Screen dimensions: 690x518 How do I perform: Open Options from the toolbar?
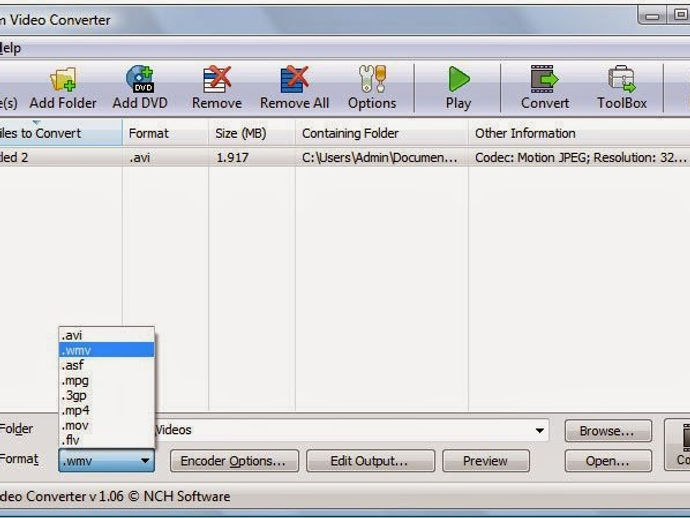click(372, 88)
